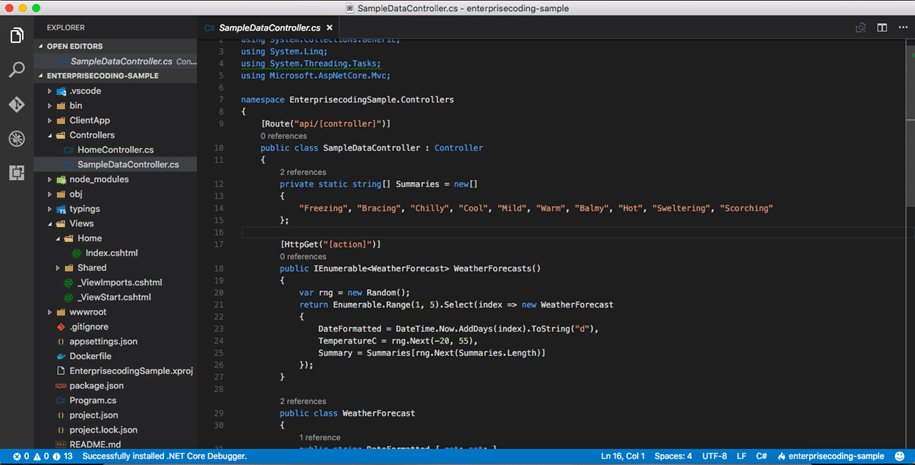The width and height of the screenshot is (915, 465).
Task: Open _ViewImports.cshtml file
Action: [116, 282]
